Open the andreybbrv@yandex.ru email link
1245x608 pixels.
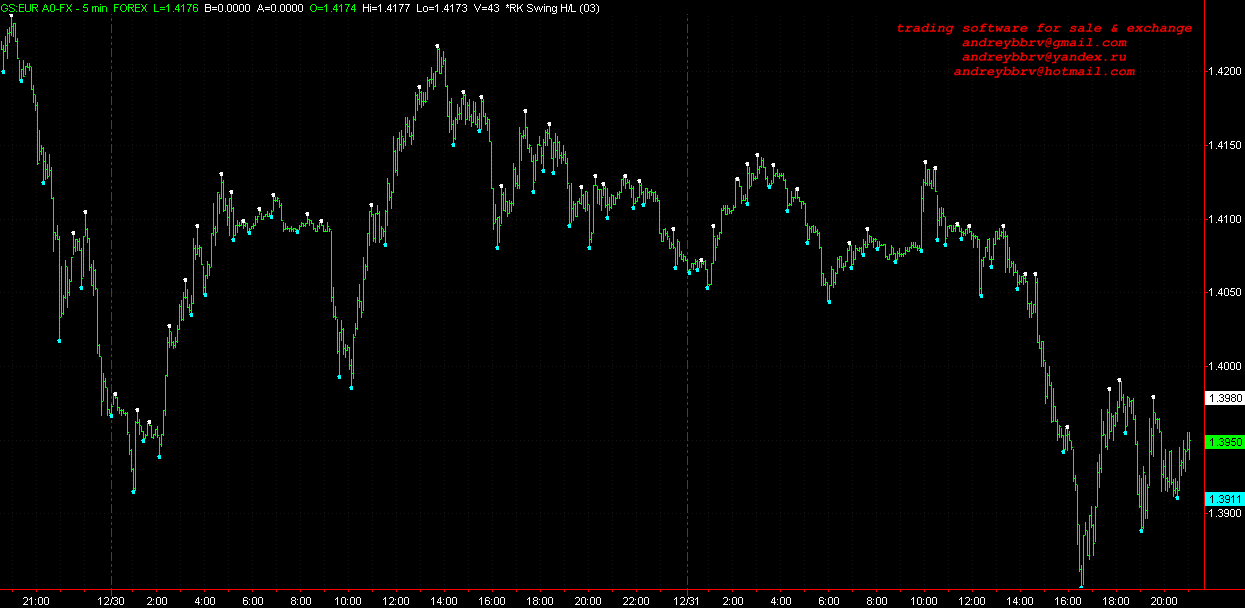(x=1044, y=57)
